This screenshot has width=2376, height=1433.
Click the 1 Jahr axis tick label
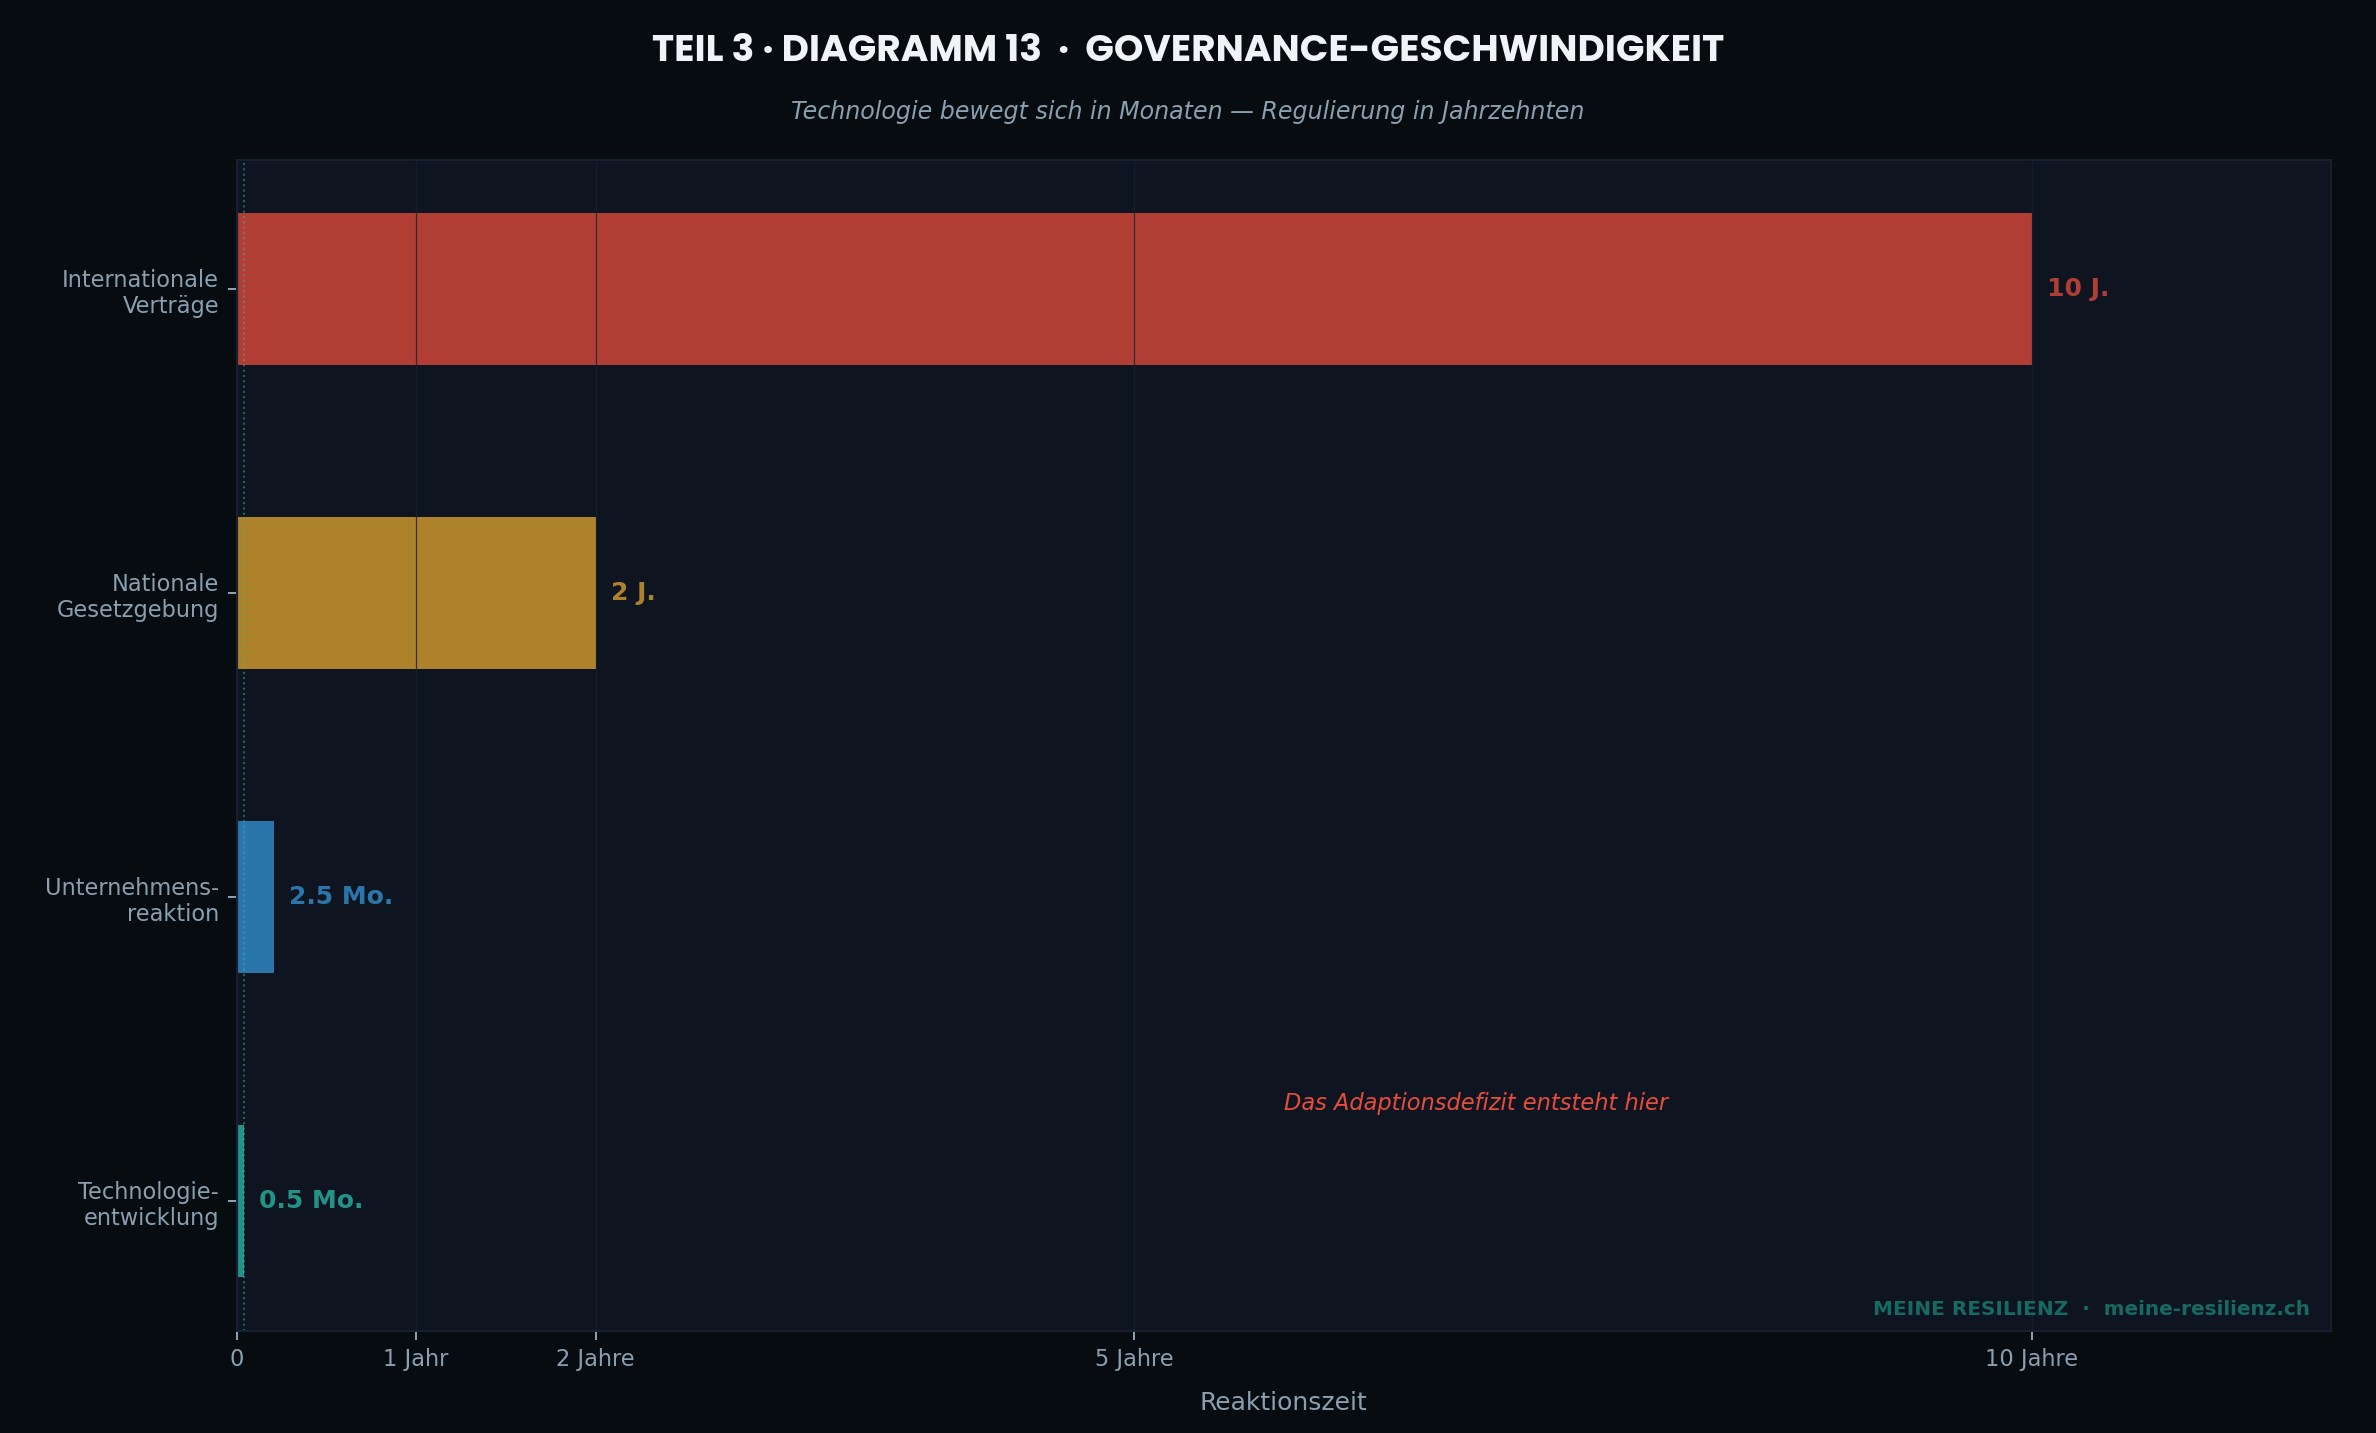(415, 1359)
